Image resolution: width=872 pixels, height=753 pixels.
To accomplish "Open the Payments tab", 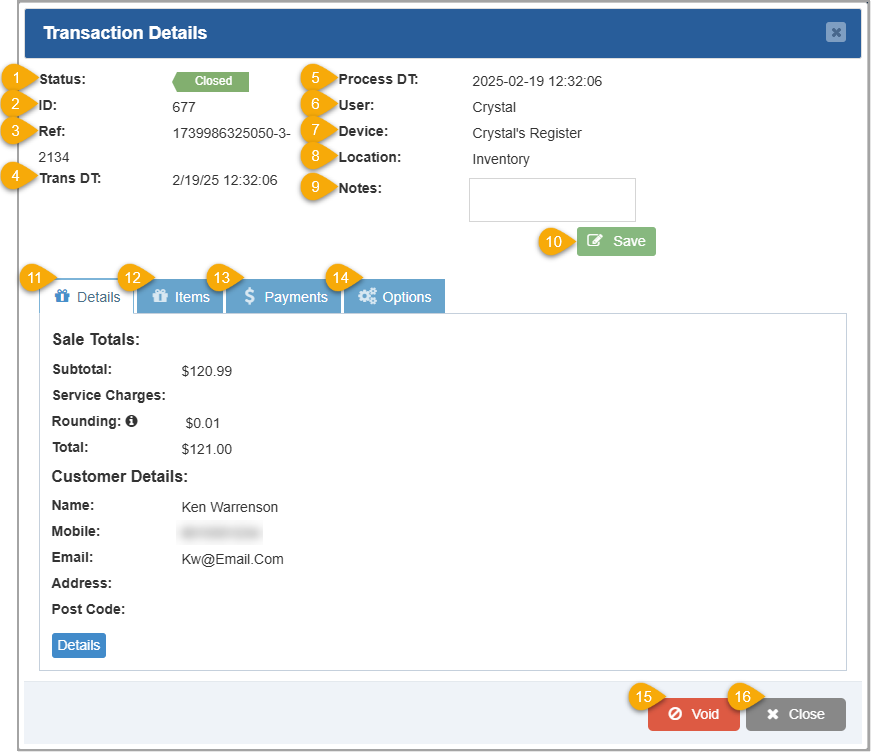I will point(283,296).
